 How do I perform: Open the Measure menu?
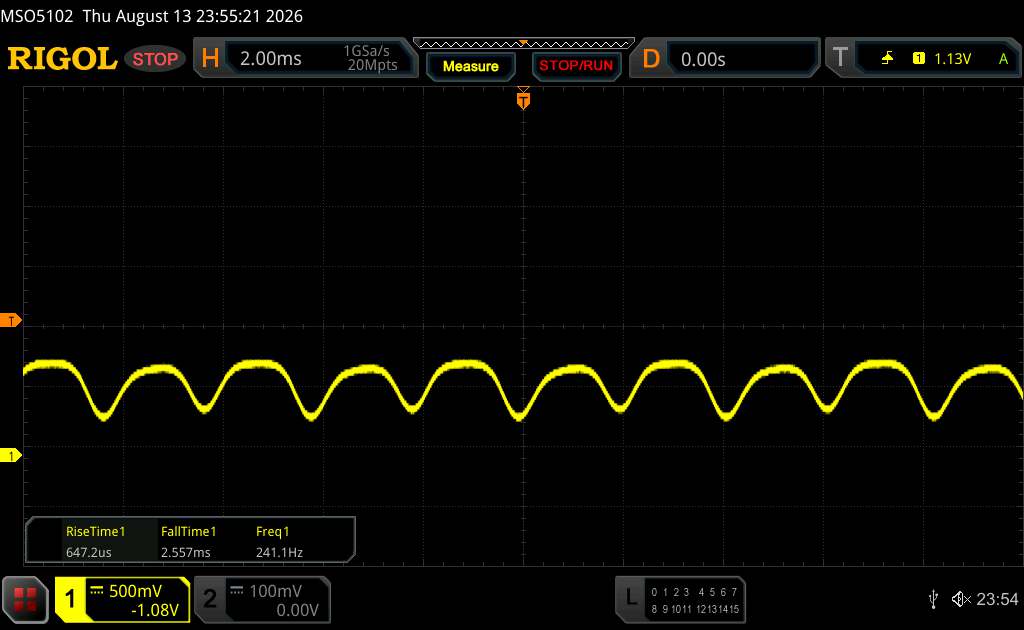[x=470, y=66]
